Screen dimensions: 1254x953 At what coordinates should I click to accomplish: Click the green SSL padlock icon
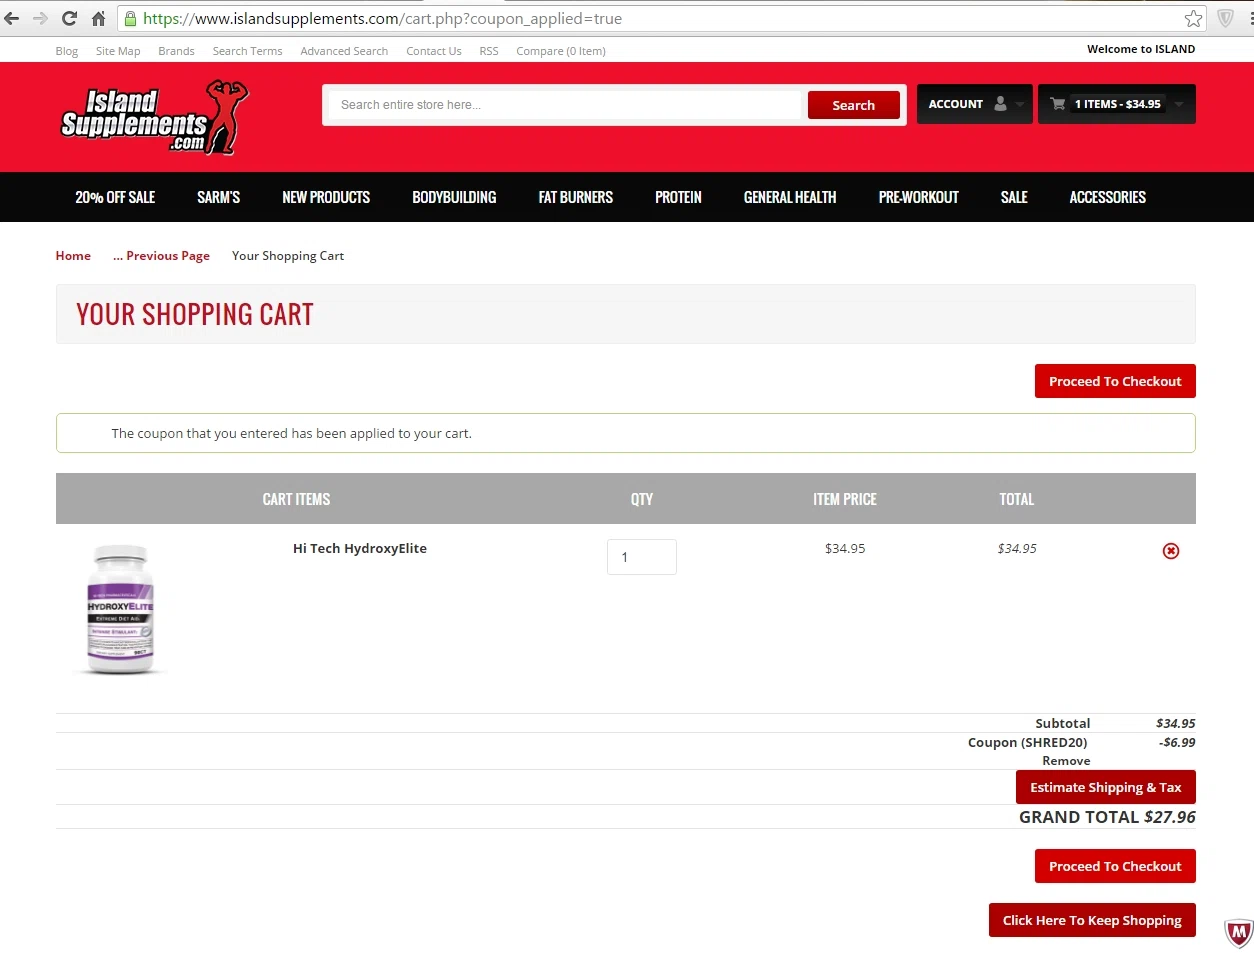130,18
